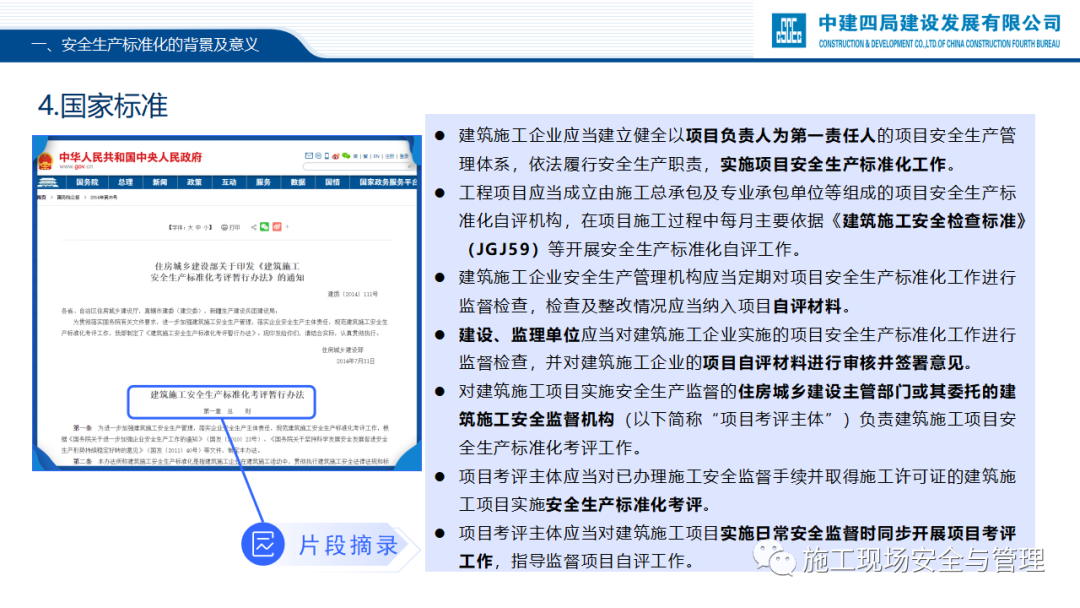Image resolution: width=1080 pixels, height=608 pixels.
Task: Click the 中华人民共和国中央人民政府 site title
Action: click(130, 157)
